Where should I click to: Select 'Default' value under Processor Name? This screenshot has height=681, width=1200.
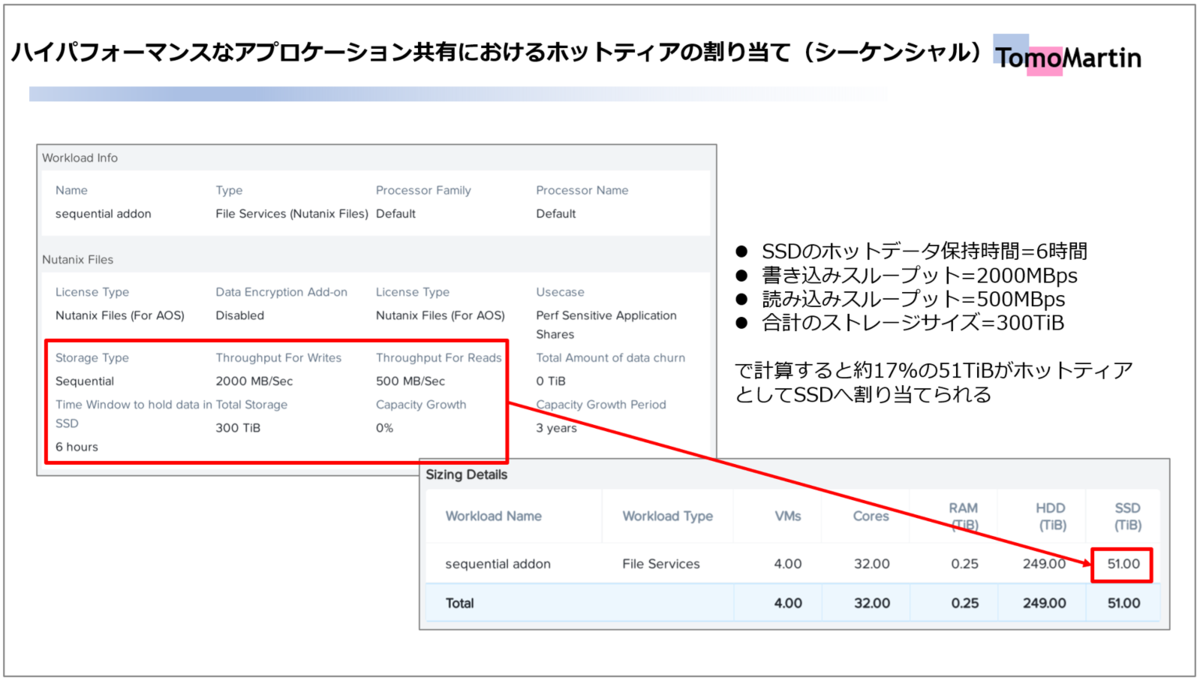pyautogui.click(x=556, y=213)
